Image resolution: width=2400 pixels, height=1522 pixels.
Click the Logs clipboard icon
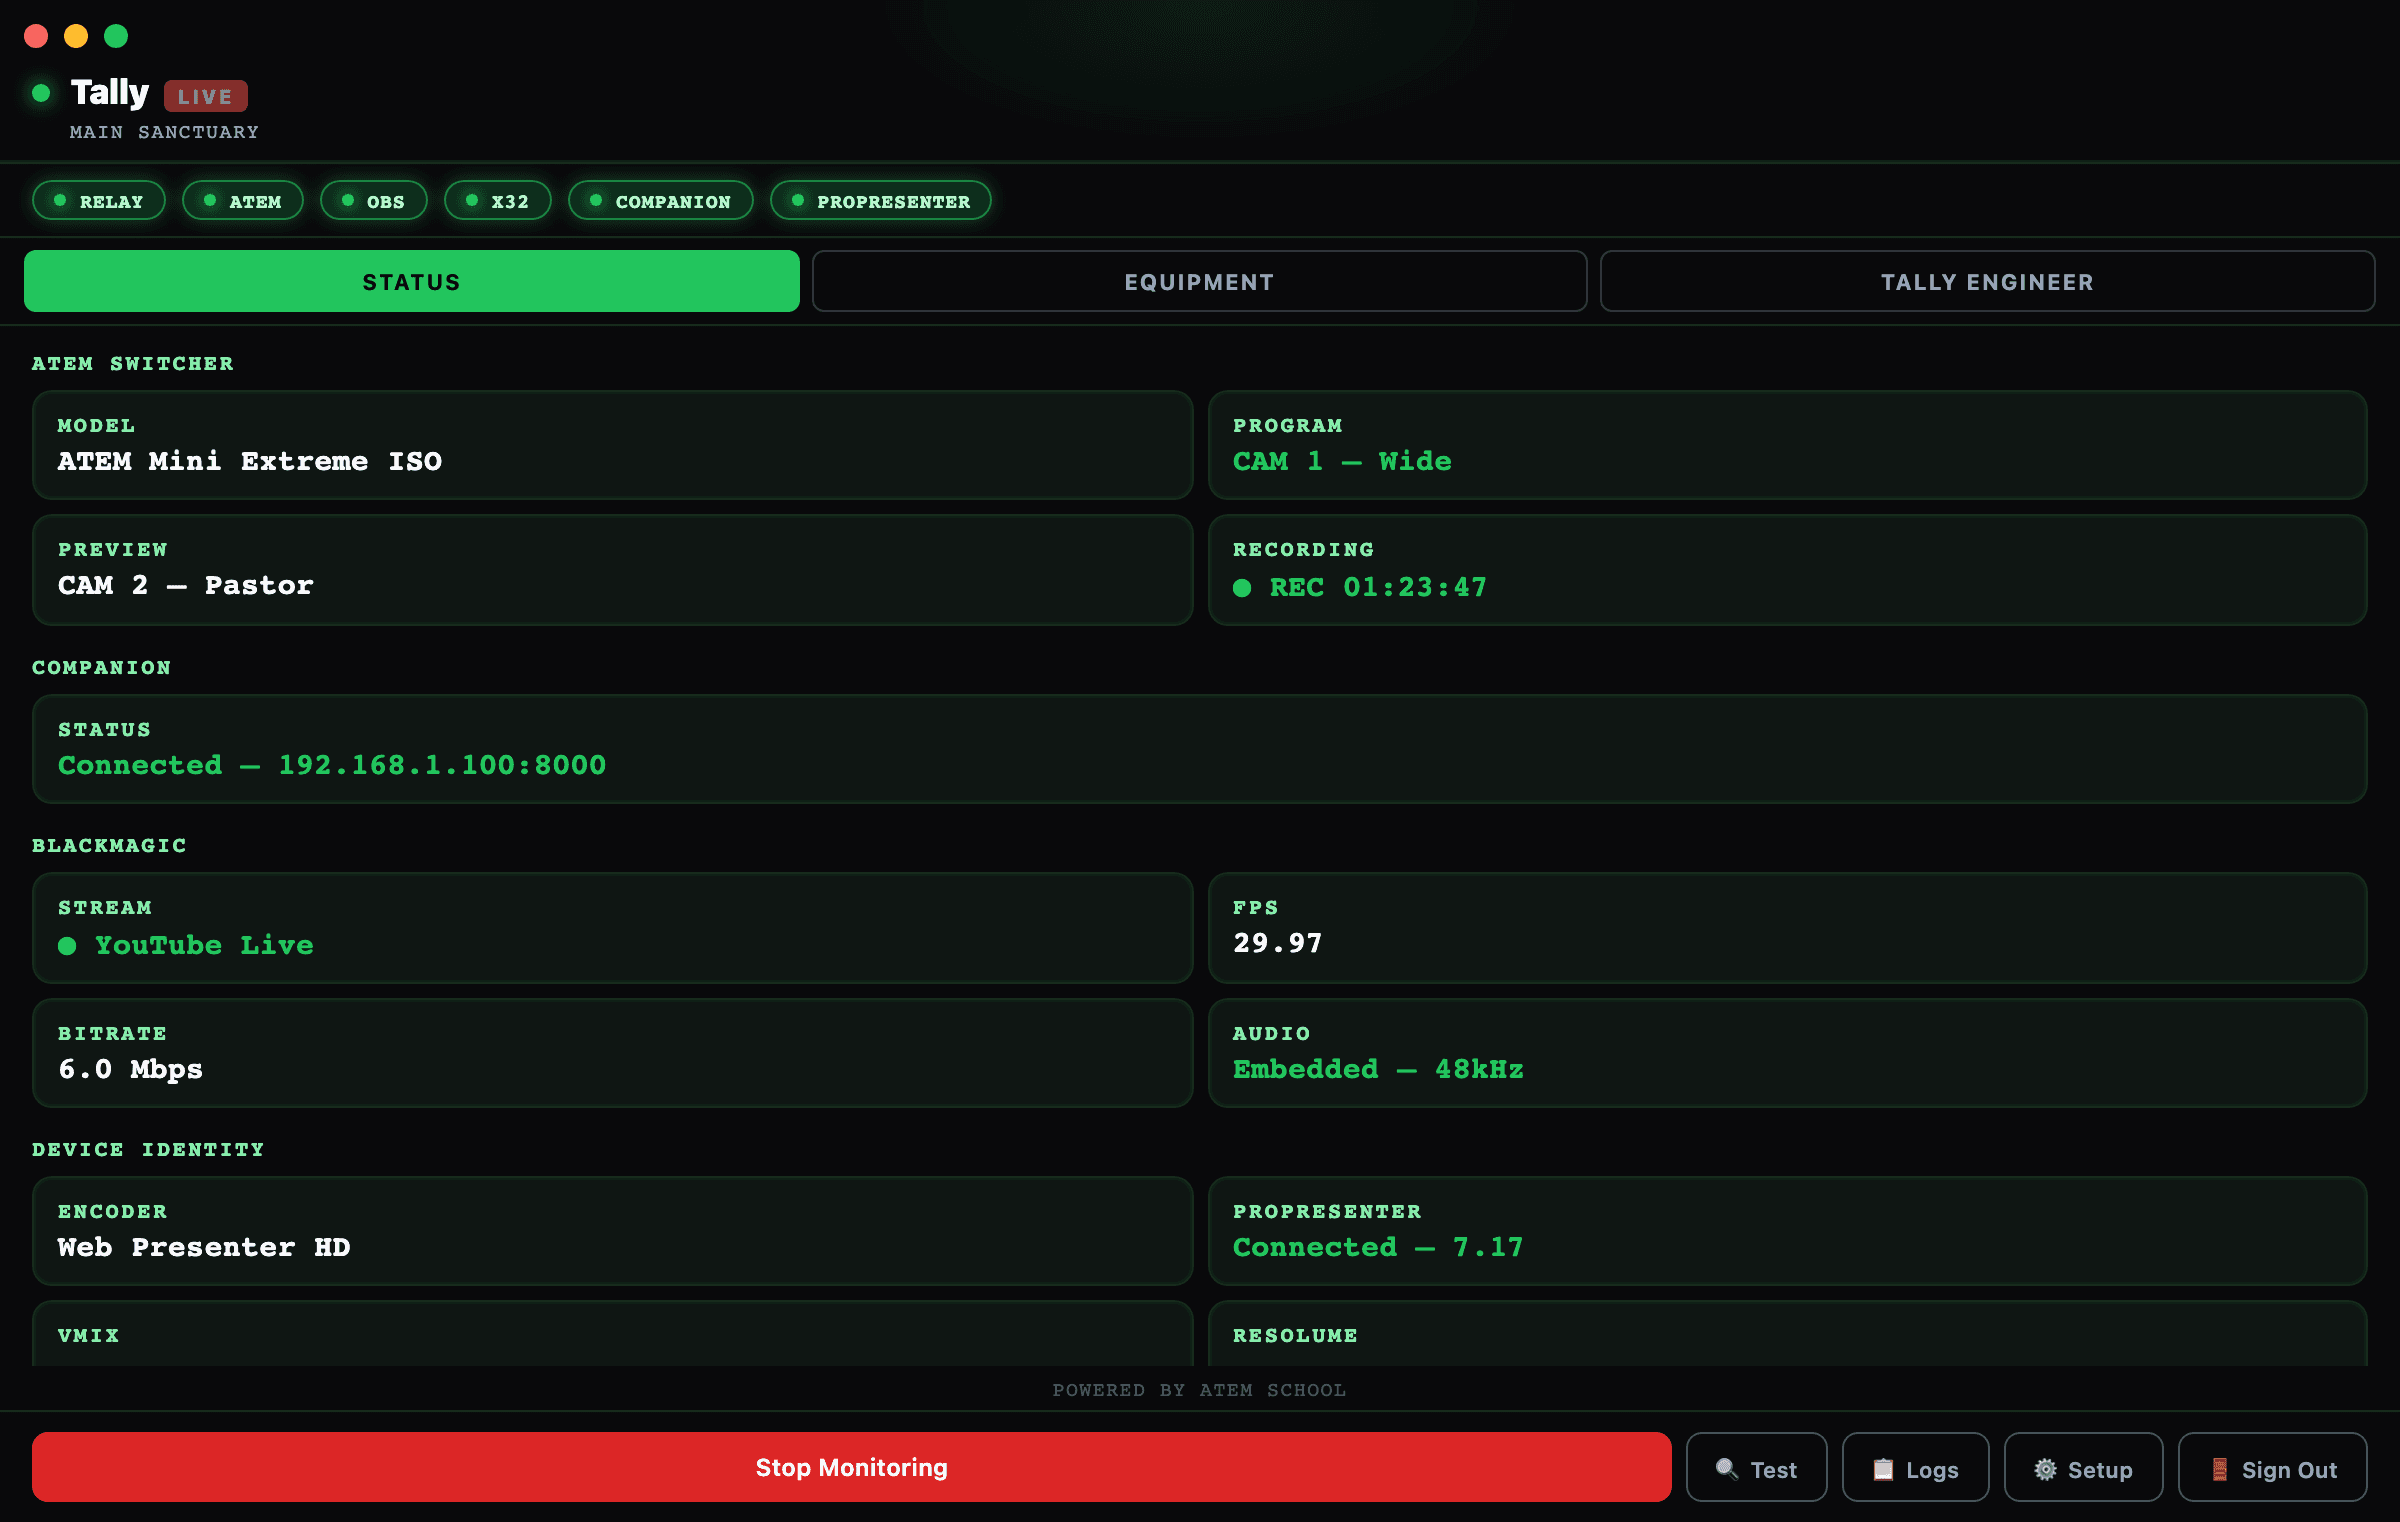coord(1884,1467)
